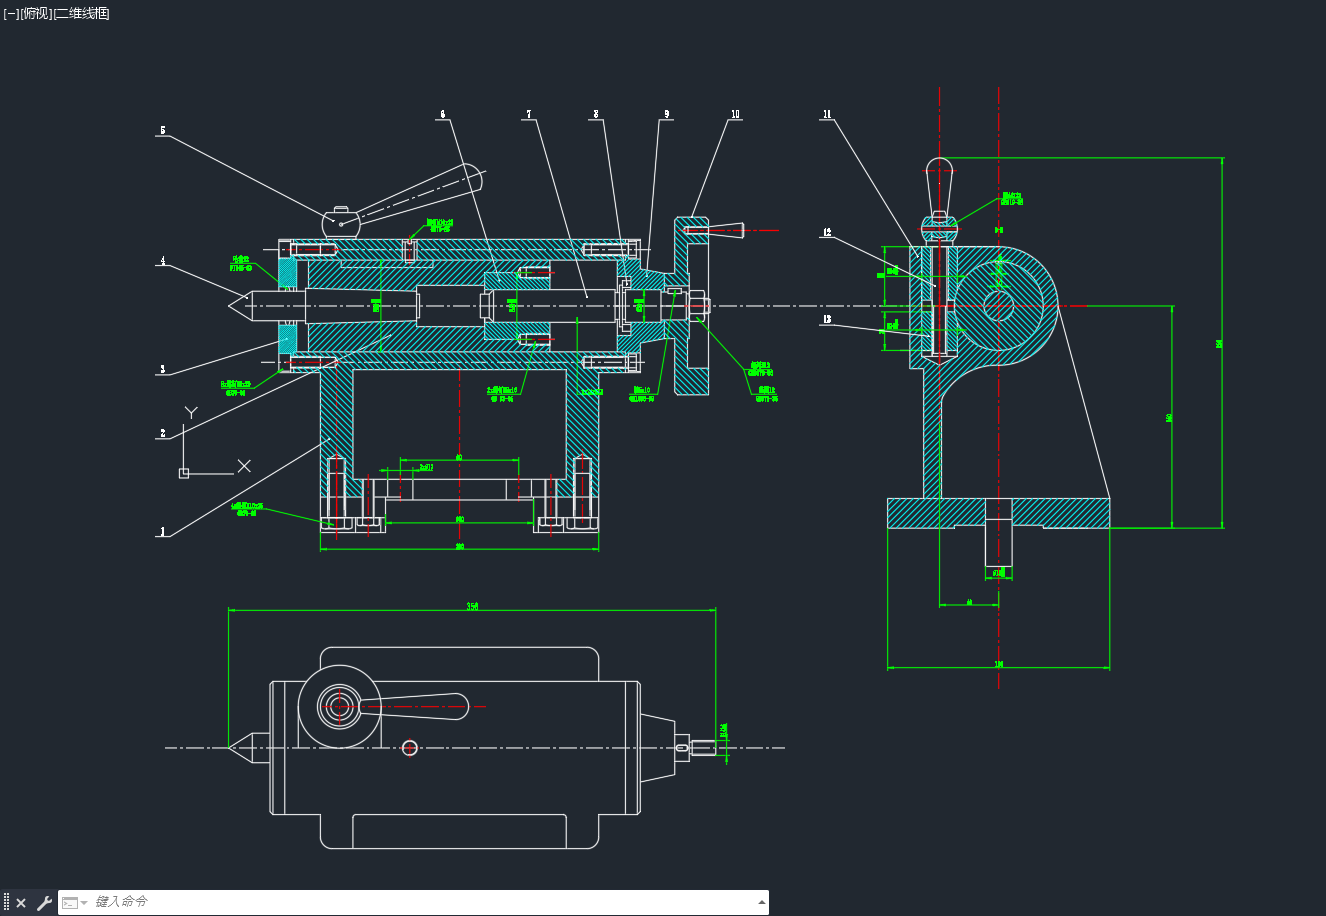Close the command line with X
This screenshot has height=916, width=1326.
[21, 903]
